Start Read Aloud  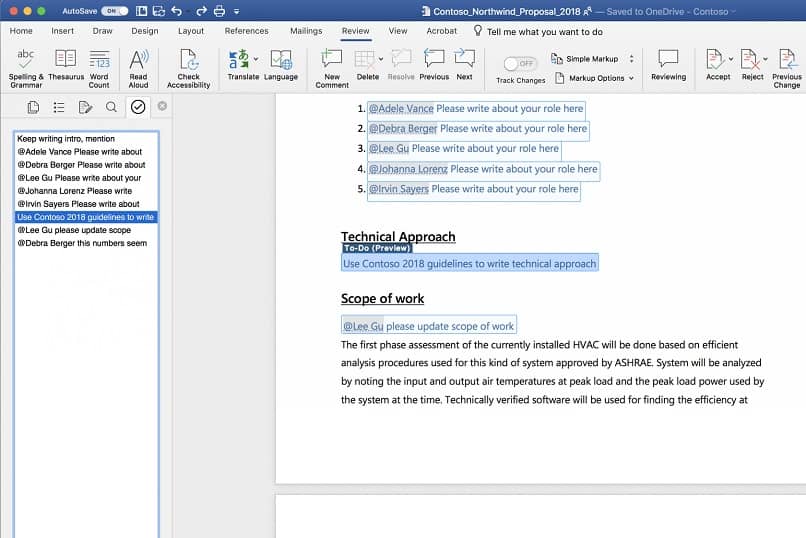[x=138, y=60]
